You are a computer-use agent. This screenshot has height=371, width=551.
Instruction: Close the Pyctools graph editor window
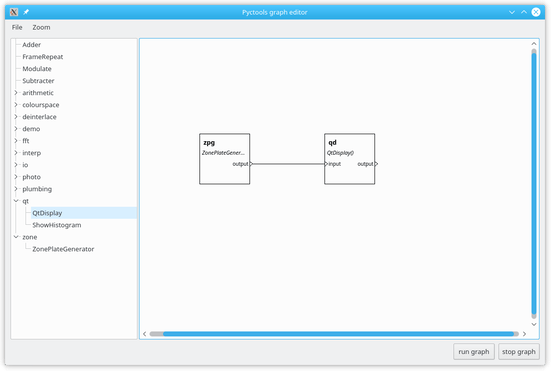pyautogui.click(x=536, y=12)
